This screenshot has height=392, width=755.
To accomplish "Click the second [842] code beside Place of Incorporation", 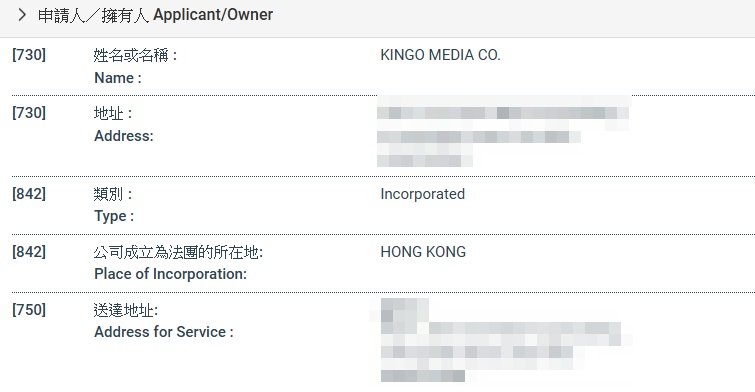I will coord(29,251).
